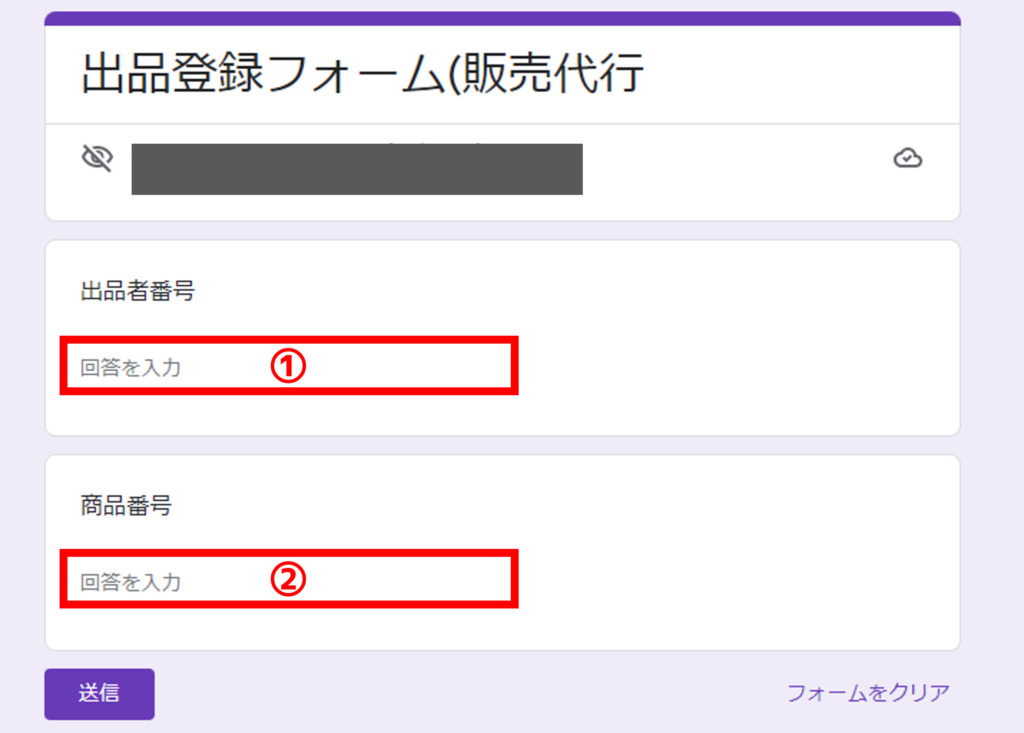Focus the 商品番号 answer input field
The image size is (1024, 733).
coord(289,579)
